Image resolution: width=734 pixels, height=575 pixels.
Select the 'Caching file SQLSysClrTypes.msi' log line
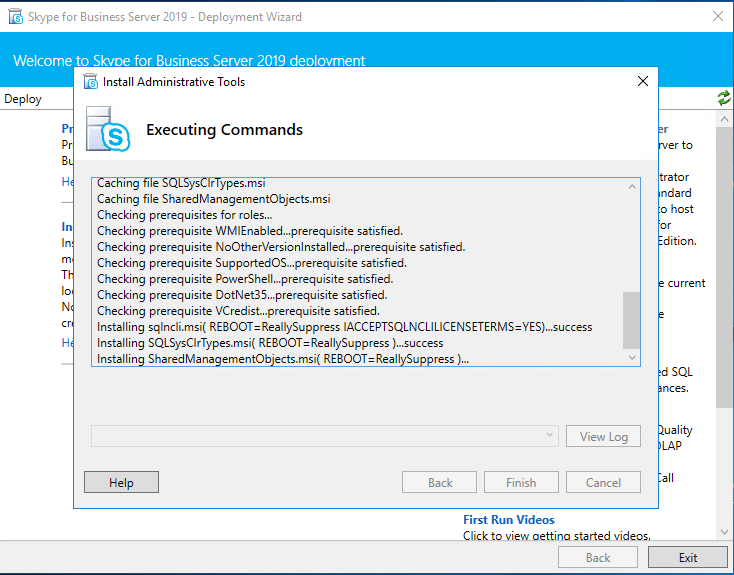coord(181,183)
